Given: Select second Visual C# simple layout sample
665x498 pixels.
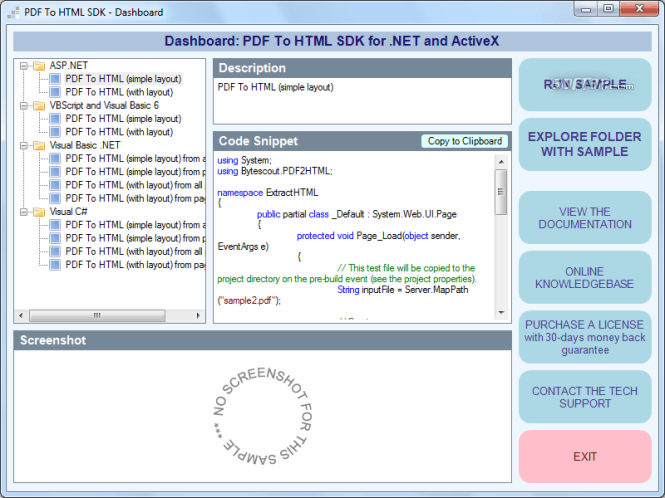Looking at the screenshot, I should [x=135, y=238].
